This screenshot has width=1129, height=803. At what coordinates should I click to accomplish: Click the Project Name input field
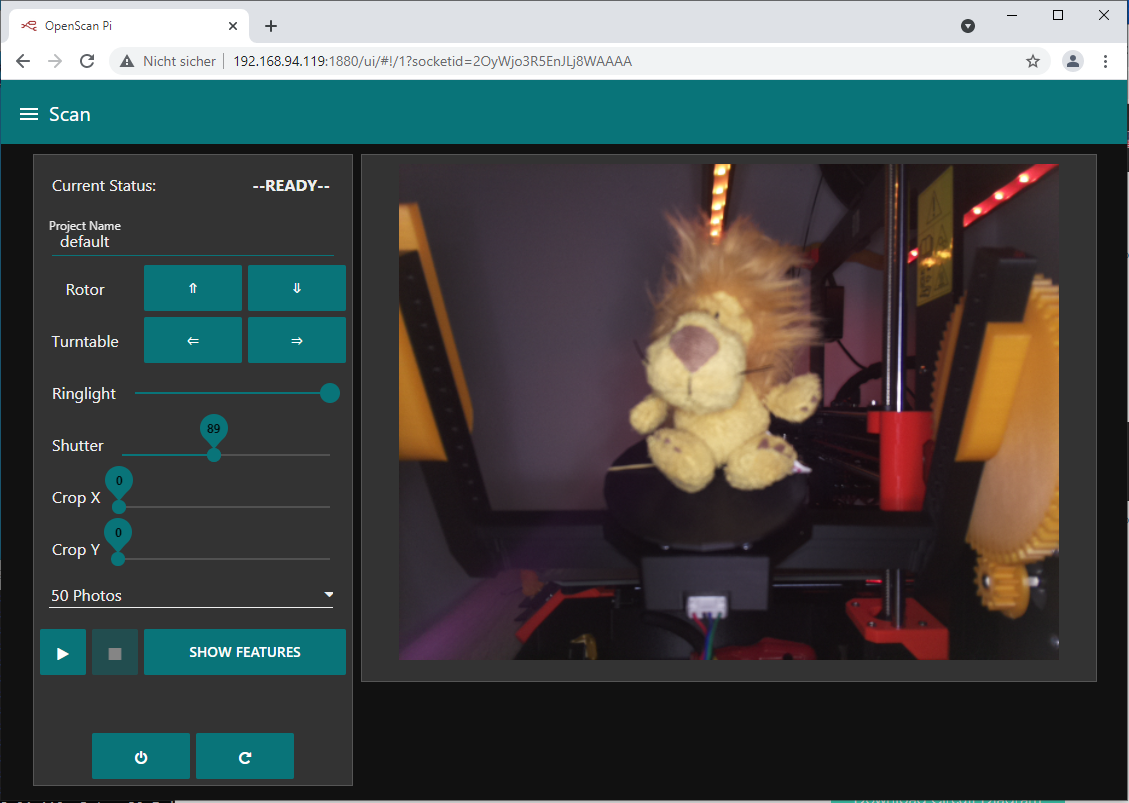tap(192, 242)
